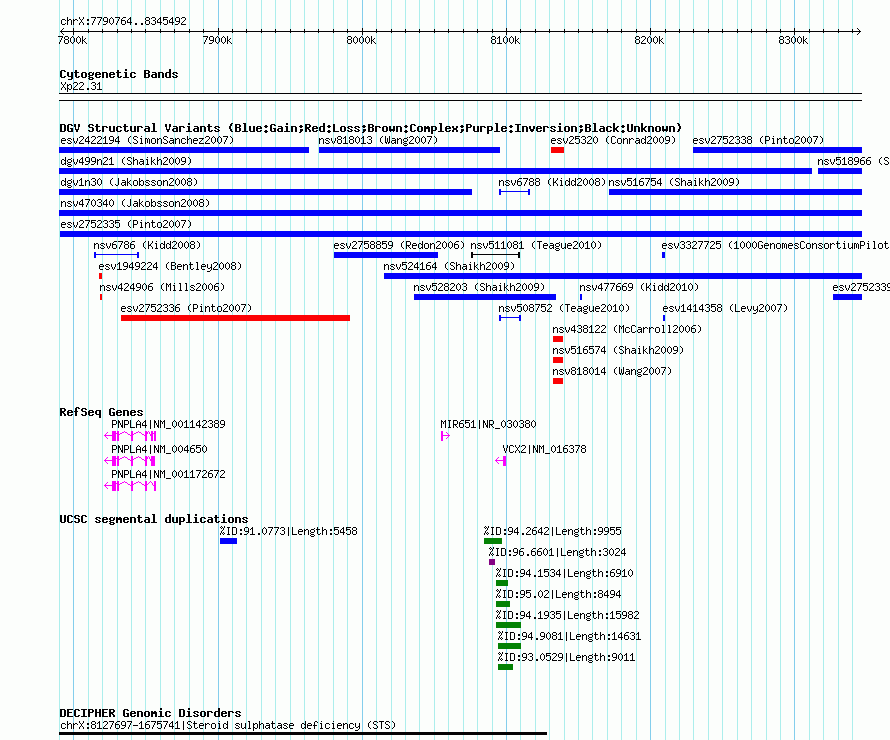Select the nsv6788 (Kidd2008) thin interval
Screen dimensions: 890x740
[x=515, y=192]
